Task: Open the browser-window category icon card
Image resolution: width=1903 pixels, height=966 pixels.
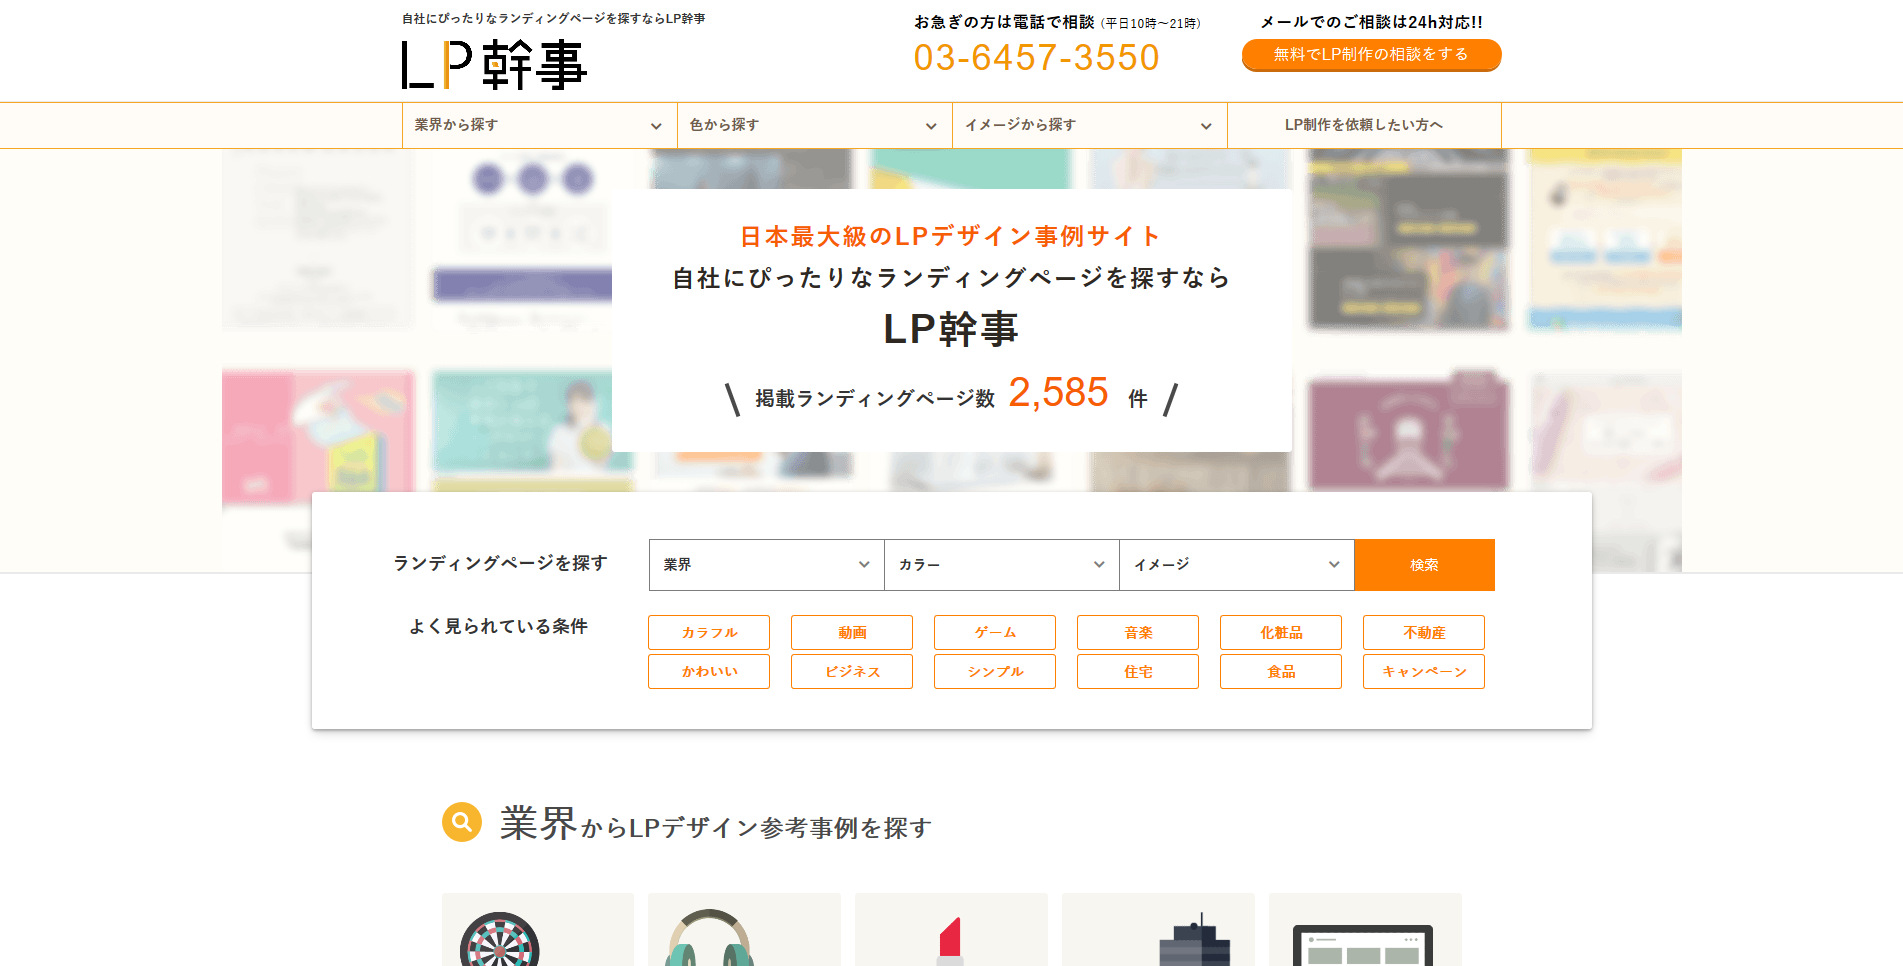Action: coord(1365,930)
